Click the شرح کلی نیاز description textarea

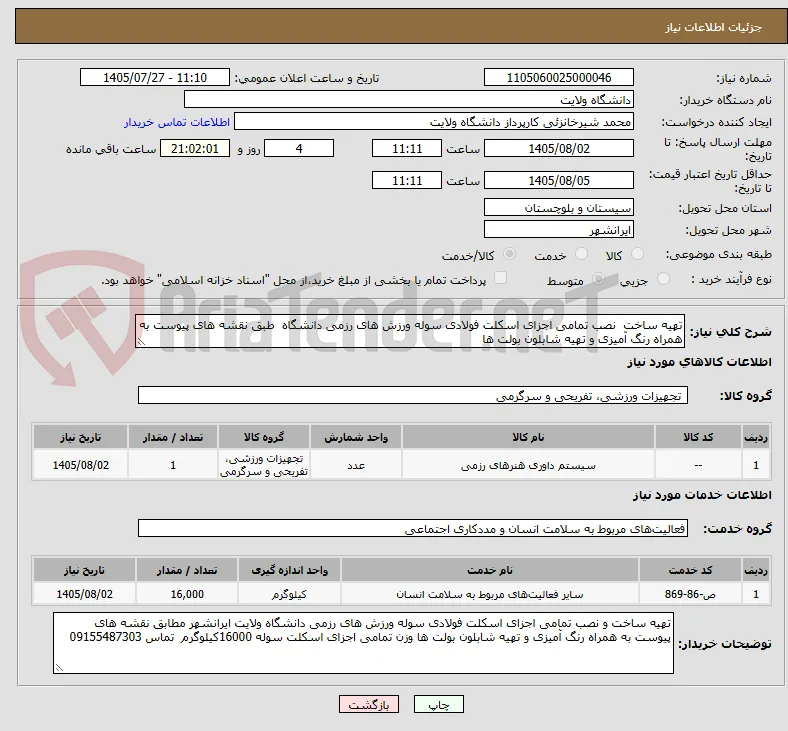410,332
